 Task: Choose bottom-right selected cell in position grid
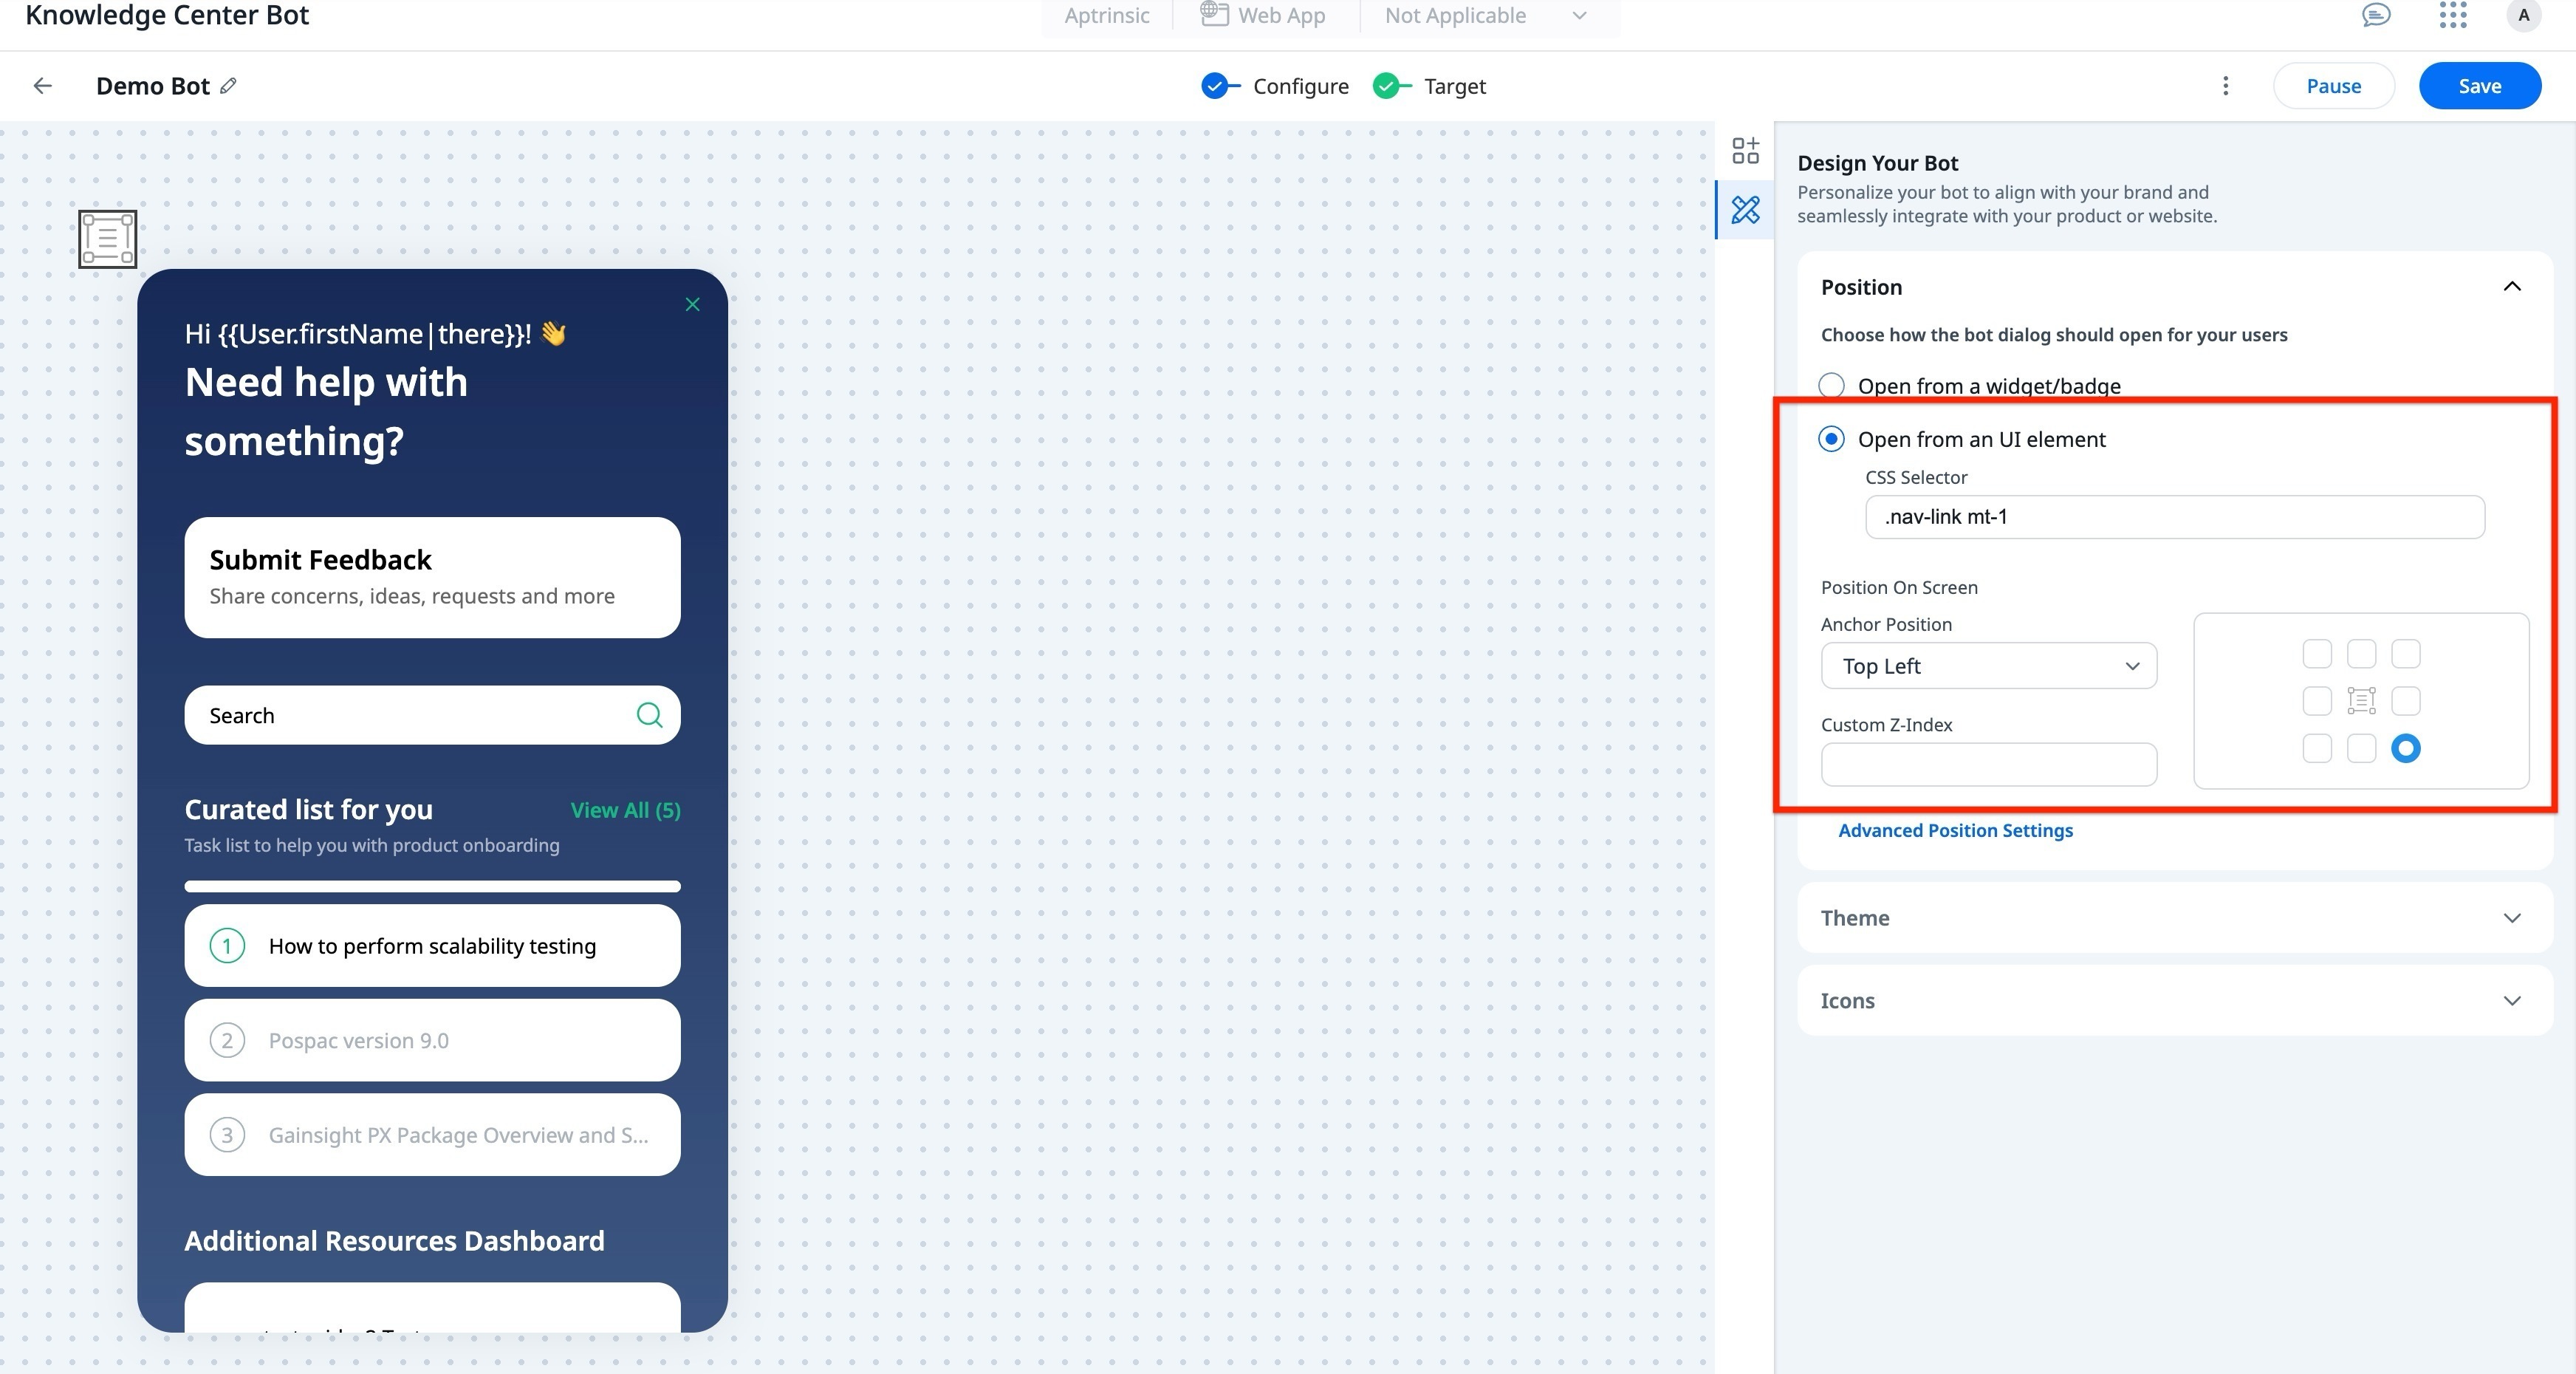(x=2405, y=748)
